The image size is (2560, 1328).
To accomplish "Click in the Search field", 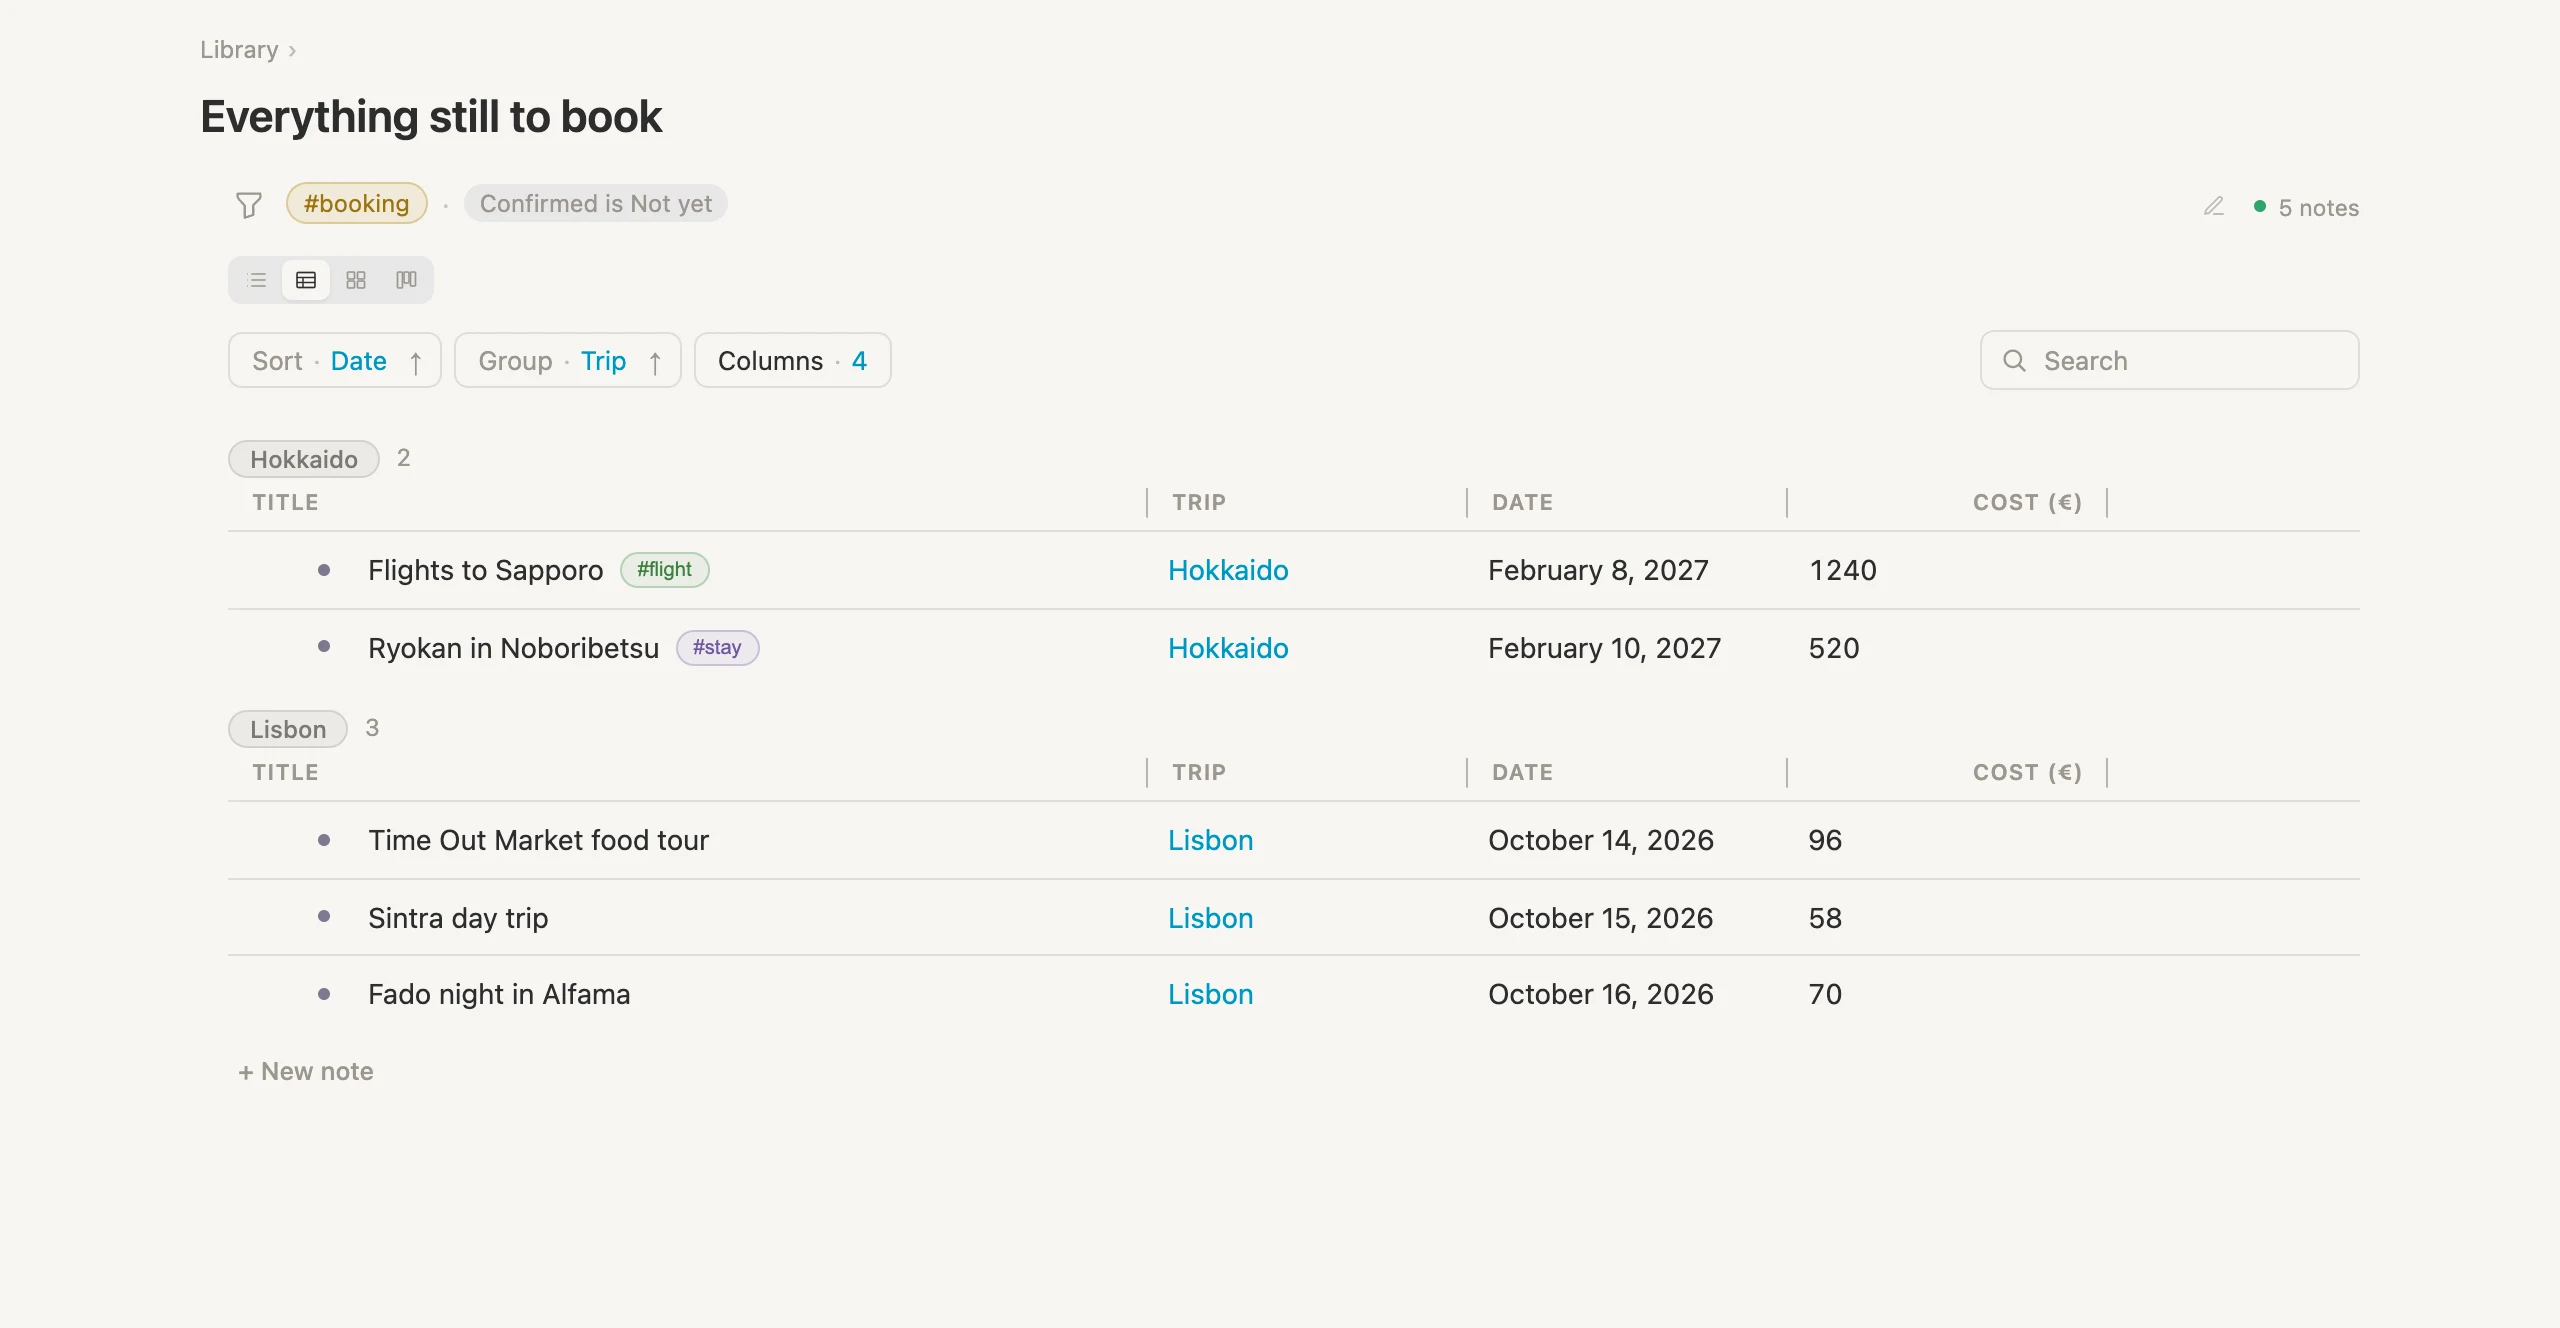I will 2169,360.
